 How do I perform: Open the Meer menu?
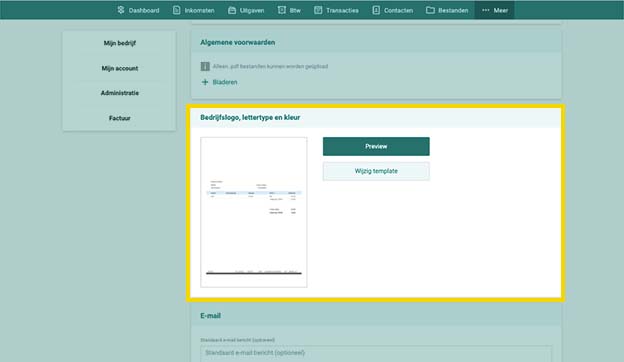[495, 10]
